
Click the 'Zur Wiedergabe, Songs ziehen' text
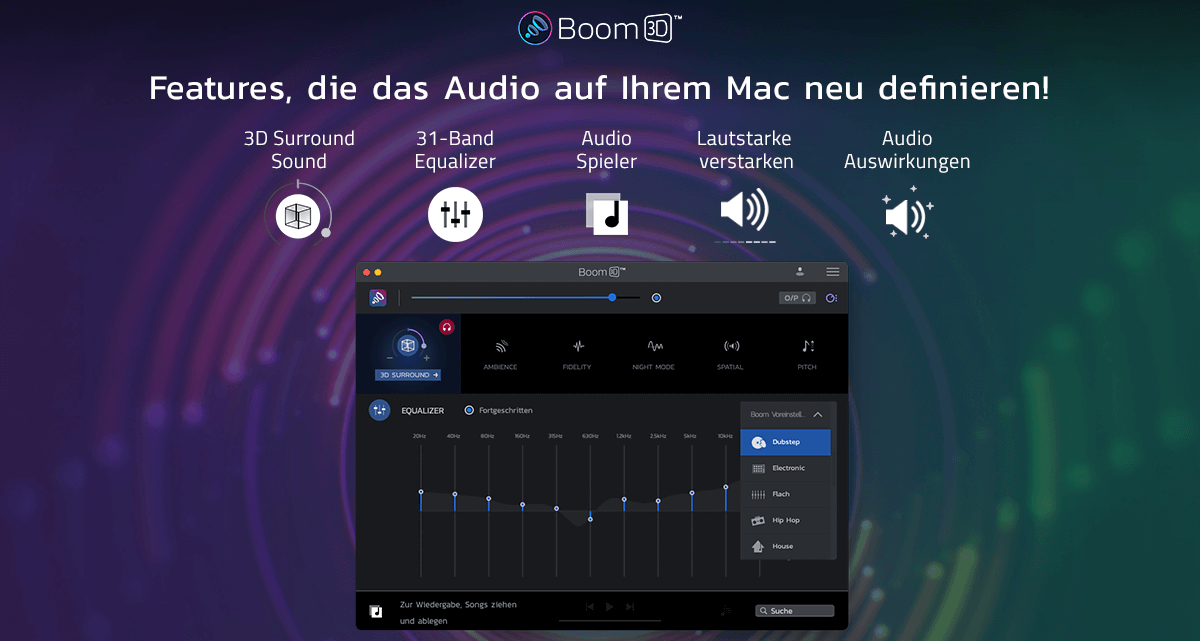[x=459, y=605]
